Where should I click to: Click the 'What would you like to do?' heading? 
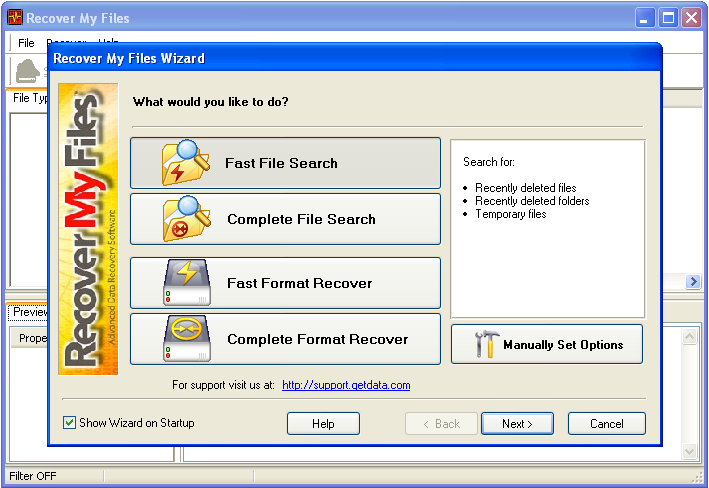[211, 102]
